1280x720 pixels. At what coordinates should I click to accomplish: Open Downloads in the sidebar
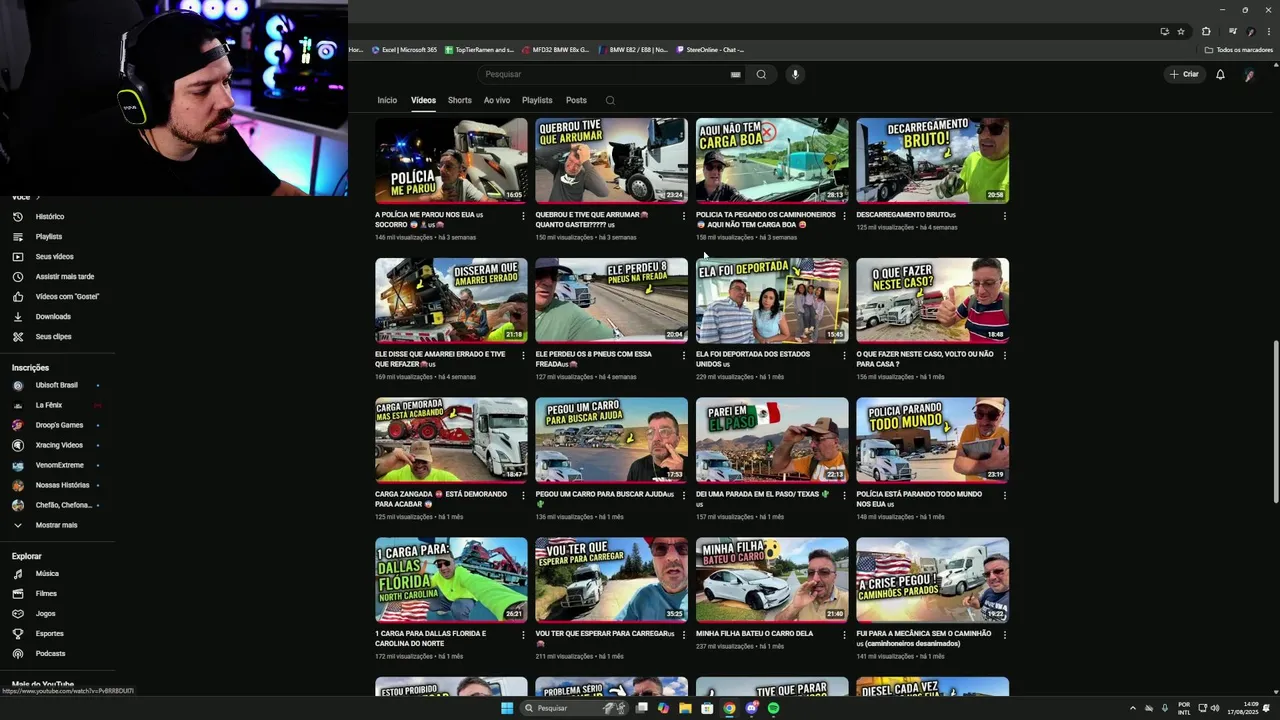click(x=53, y=317)
